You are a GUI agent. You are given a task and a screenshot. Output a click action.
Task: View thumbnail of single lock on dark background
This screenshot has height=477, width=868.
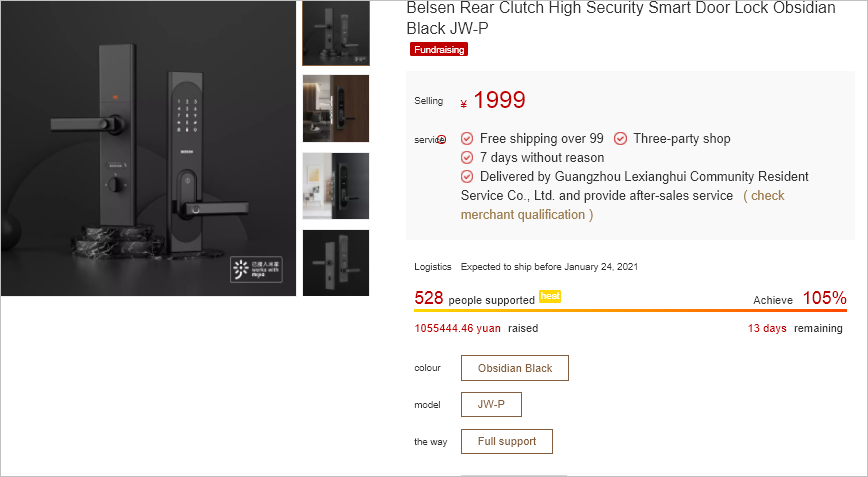pos(336,263)
